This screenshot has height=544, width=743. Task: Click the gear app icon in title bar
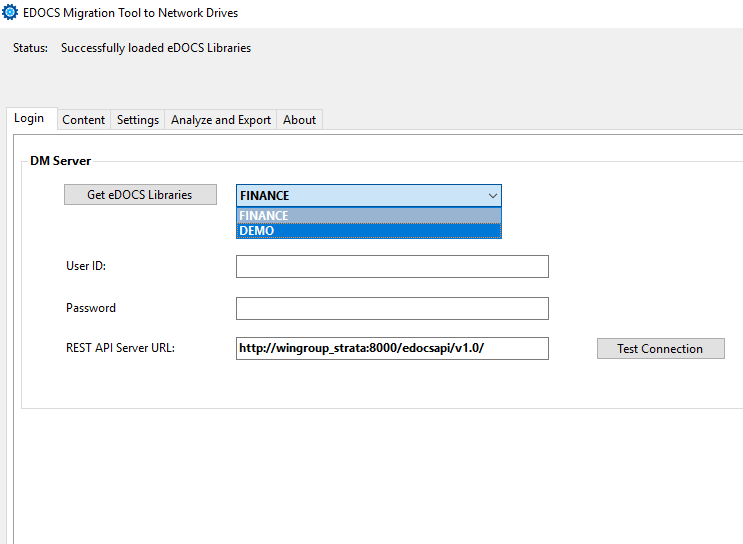click(11, 13)
